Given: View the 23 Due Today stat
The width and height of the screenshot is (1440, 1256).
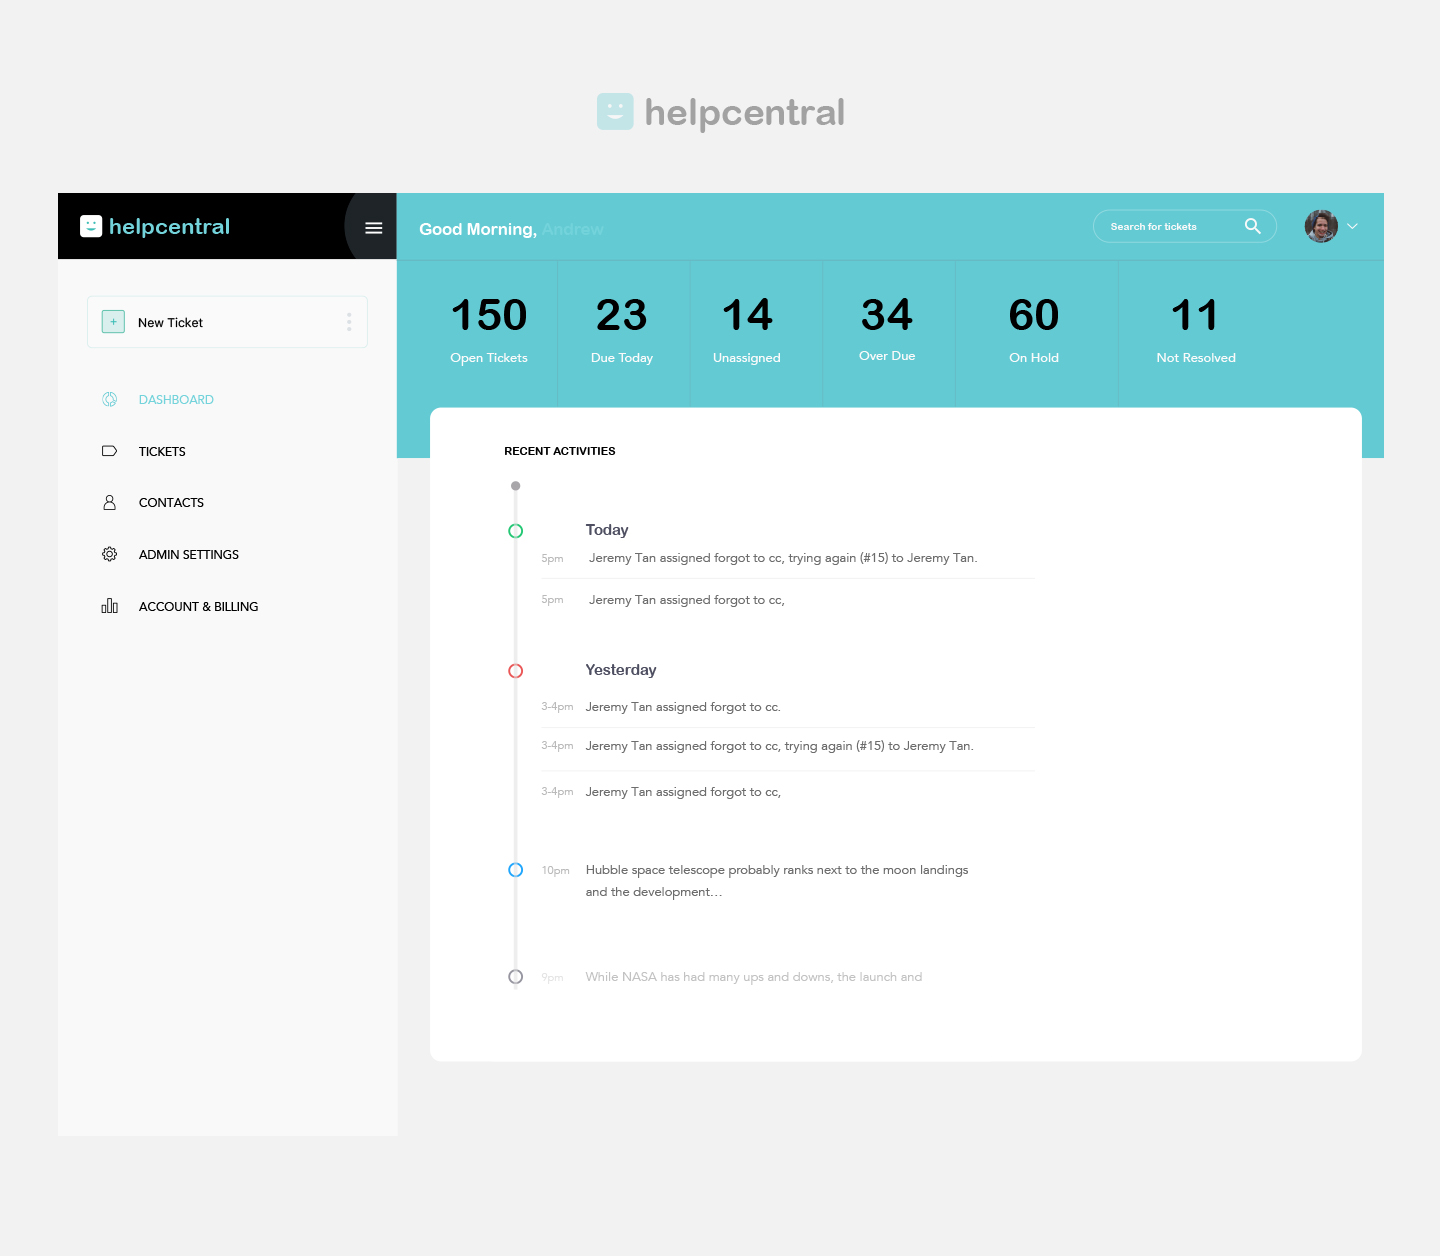Looking at the screenshot, I should pyautogui.click(x=622, y=330).
